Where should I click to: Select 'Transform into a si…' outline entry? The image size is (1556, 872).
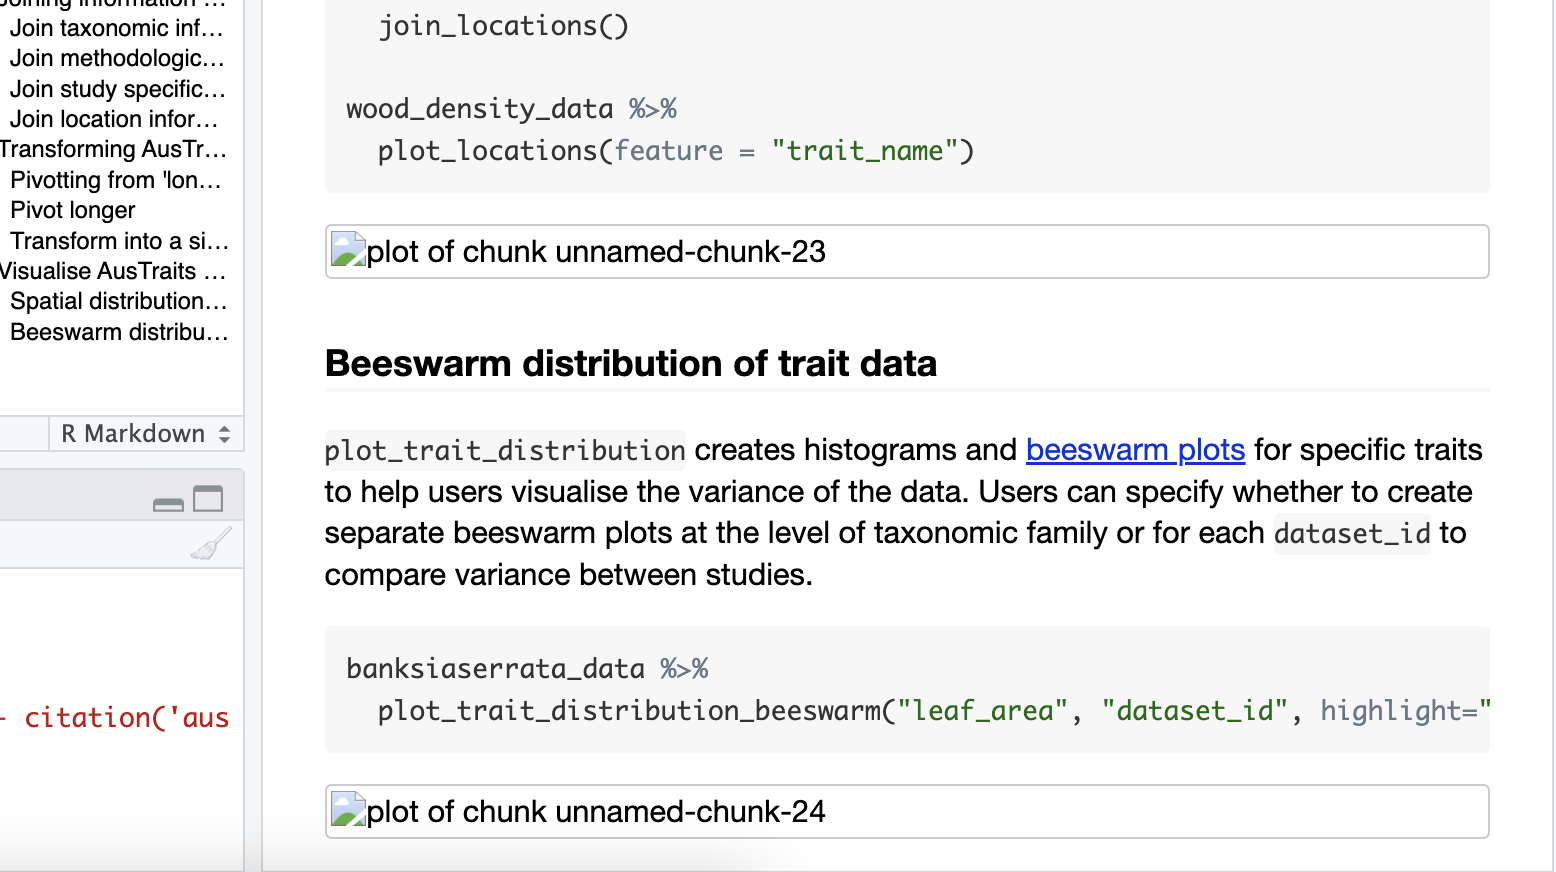pos(120,241)
